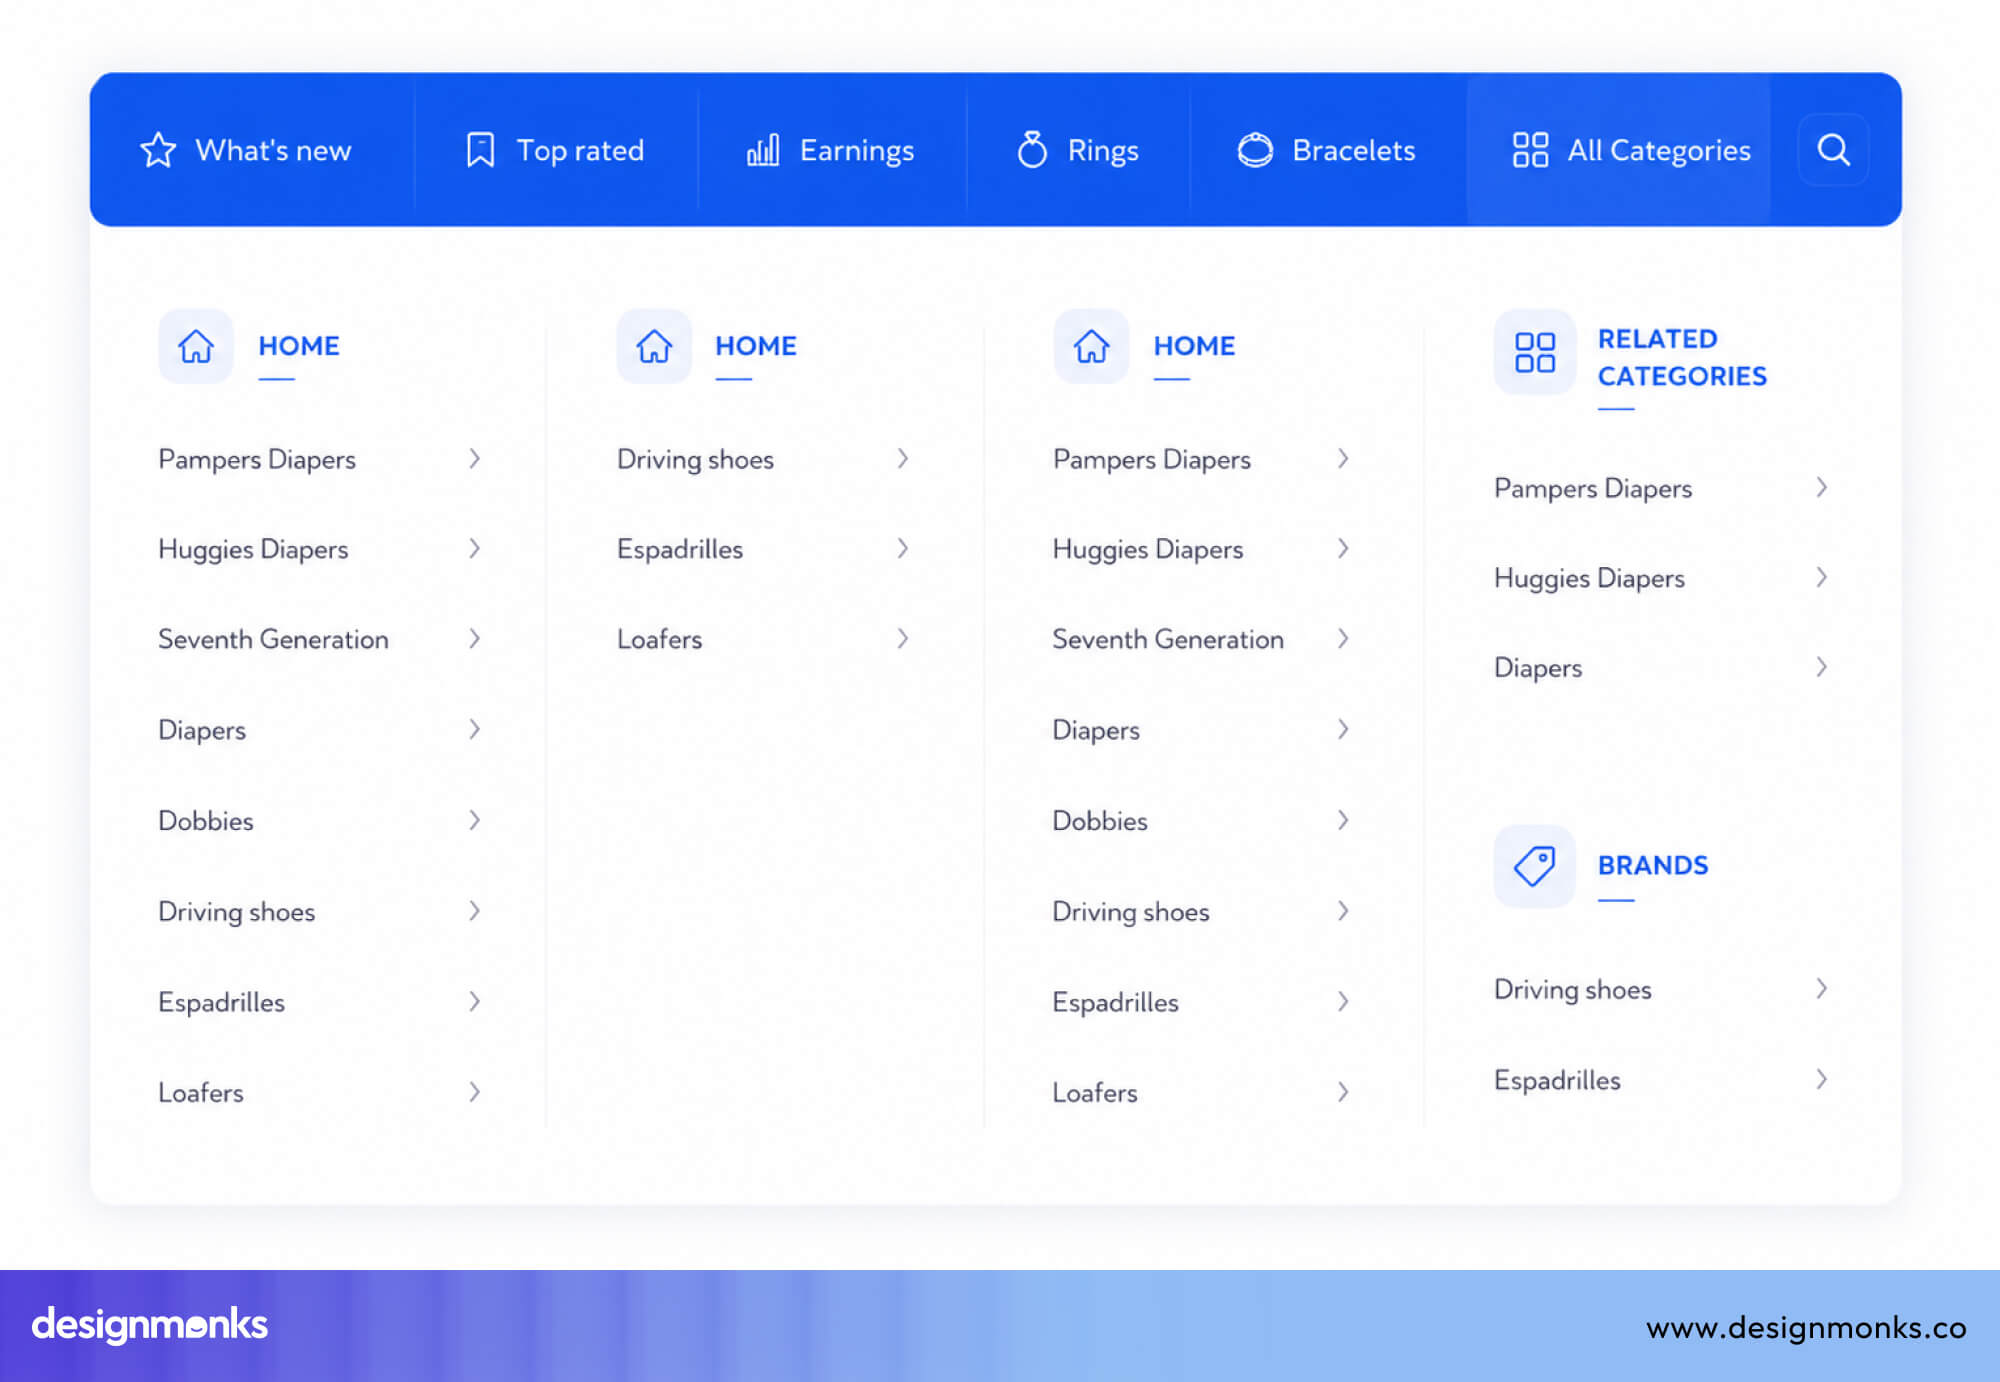The height and width of the screenshot is (1382, 2000).
Task: Click the Related Categories grid icon
Action: point(1535,352)
